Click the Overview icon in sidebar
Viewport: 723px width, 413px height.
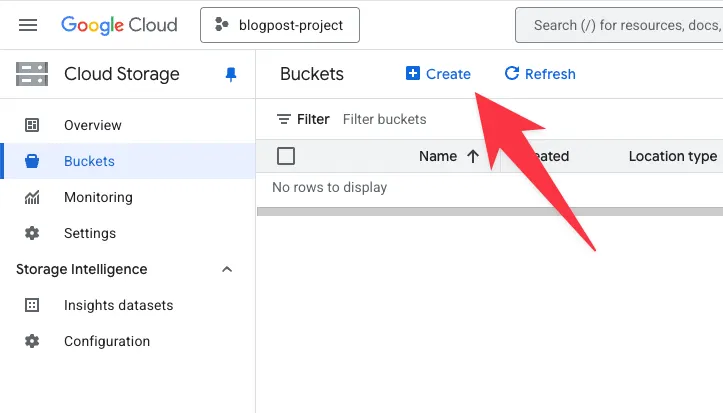pos(32,125)
